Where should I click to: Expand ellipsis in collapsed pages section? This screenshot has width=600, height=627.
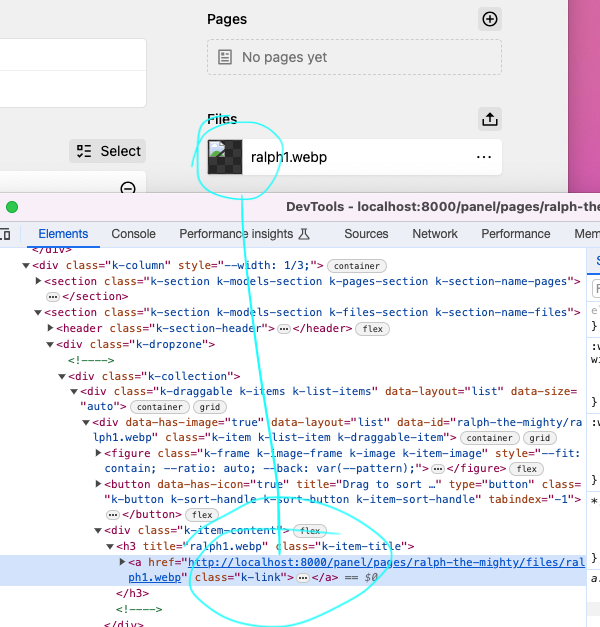point(52,297)
